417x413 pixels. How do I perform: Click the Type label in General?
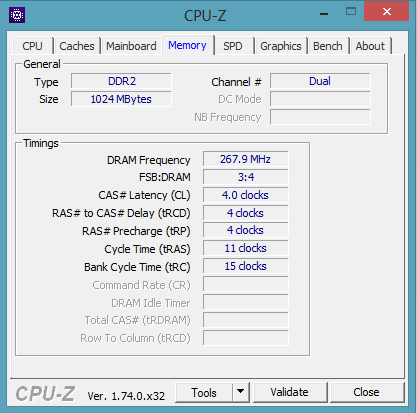click(46, 83)
